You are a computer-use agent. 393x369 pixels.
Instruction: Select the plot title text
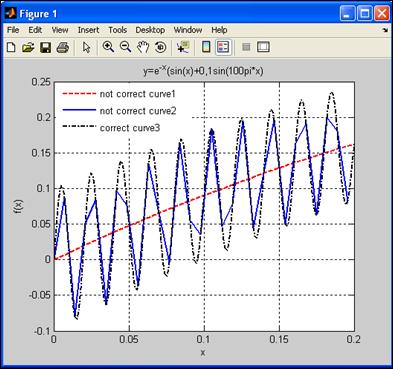203,71
